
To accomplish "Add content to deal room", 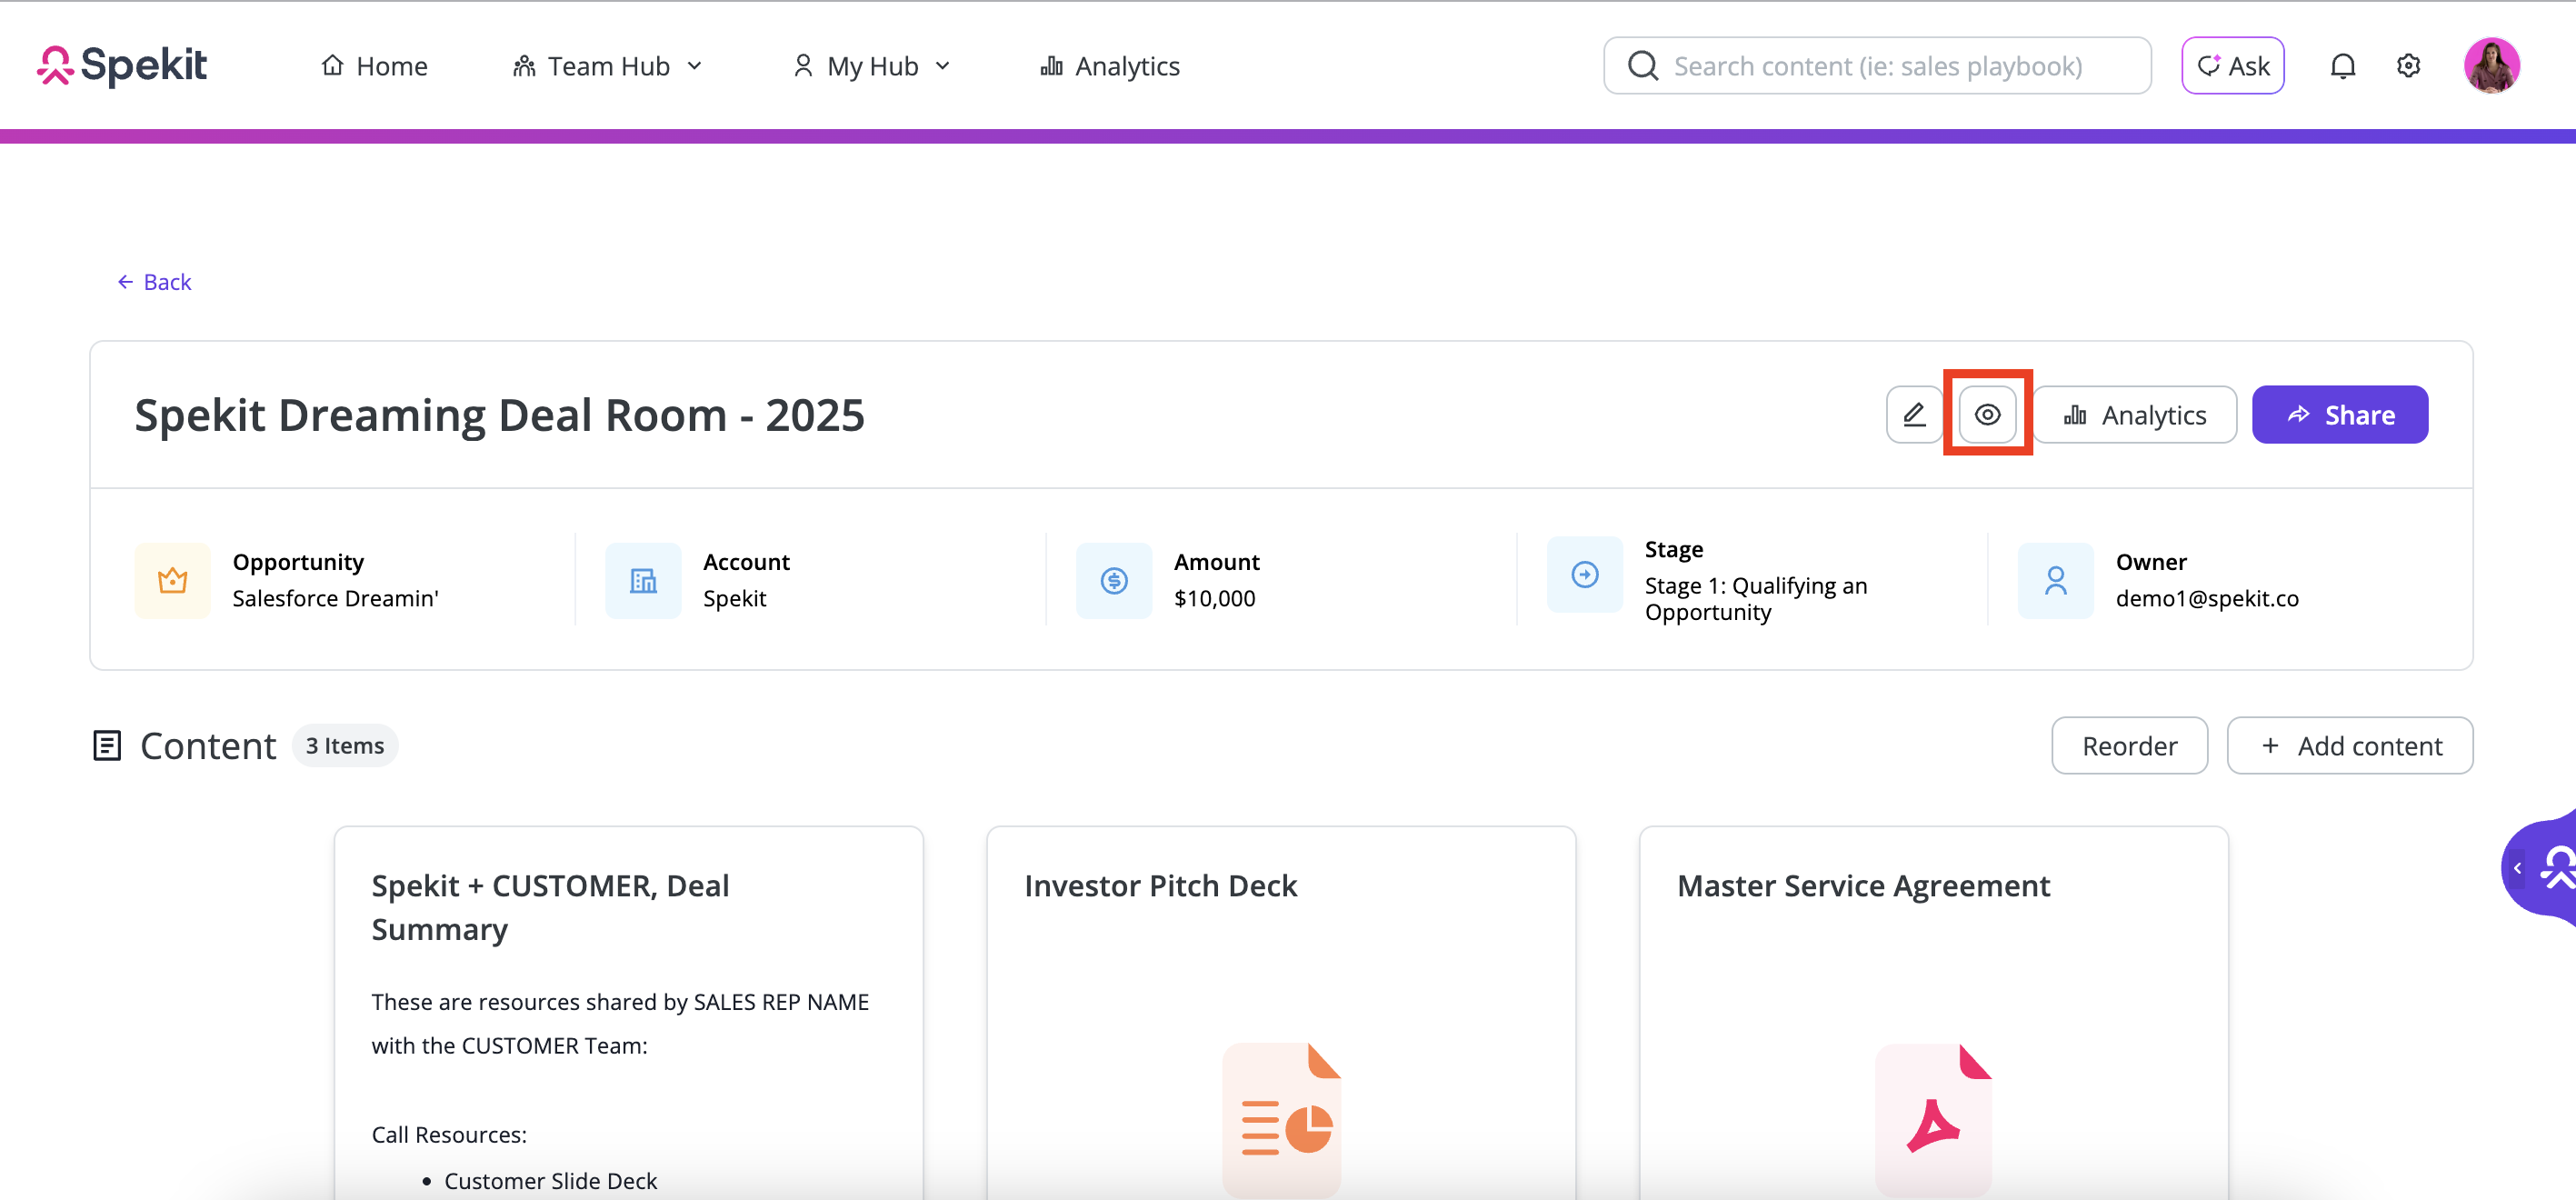I will 2350,746.
